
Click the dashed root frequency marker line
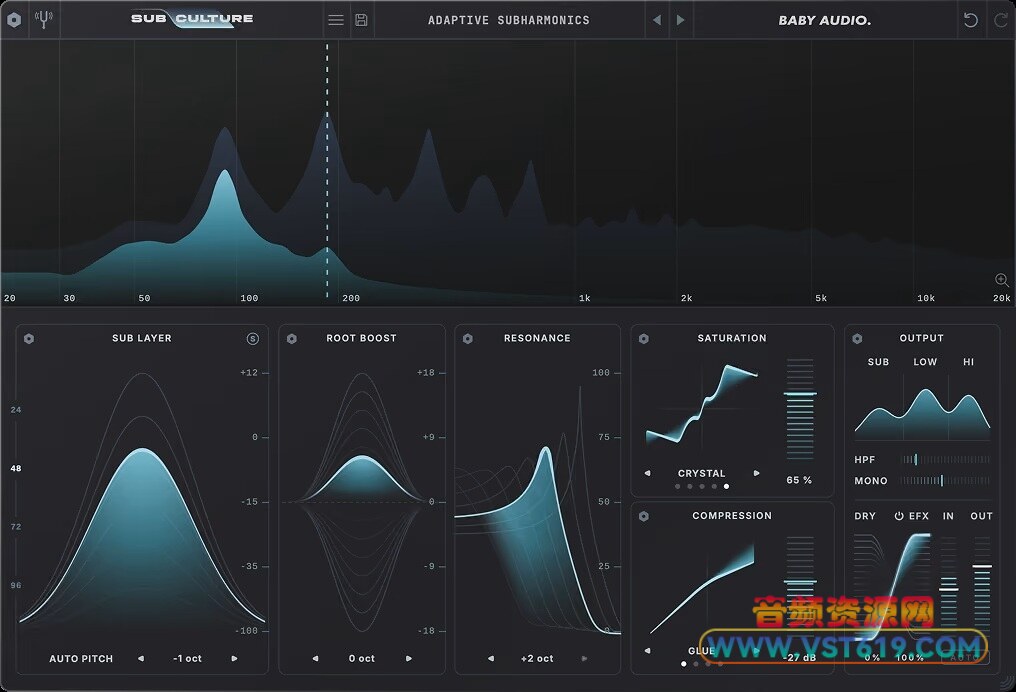point(327,172)
